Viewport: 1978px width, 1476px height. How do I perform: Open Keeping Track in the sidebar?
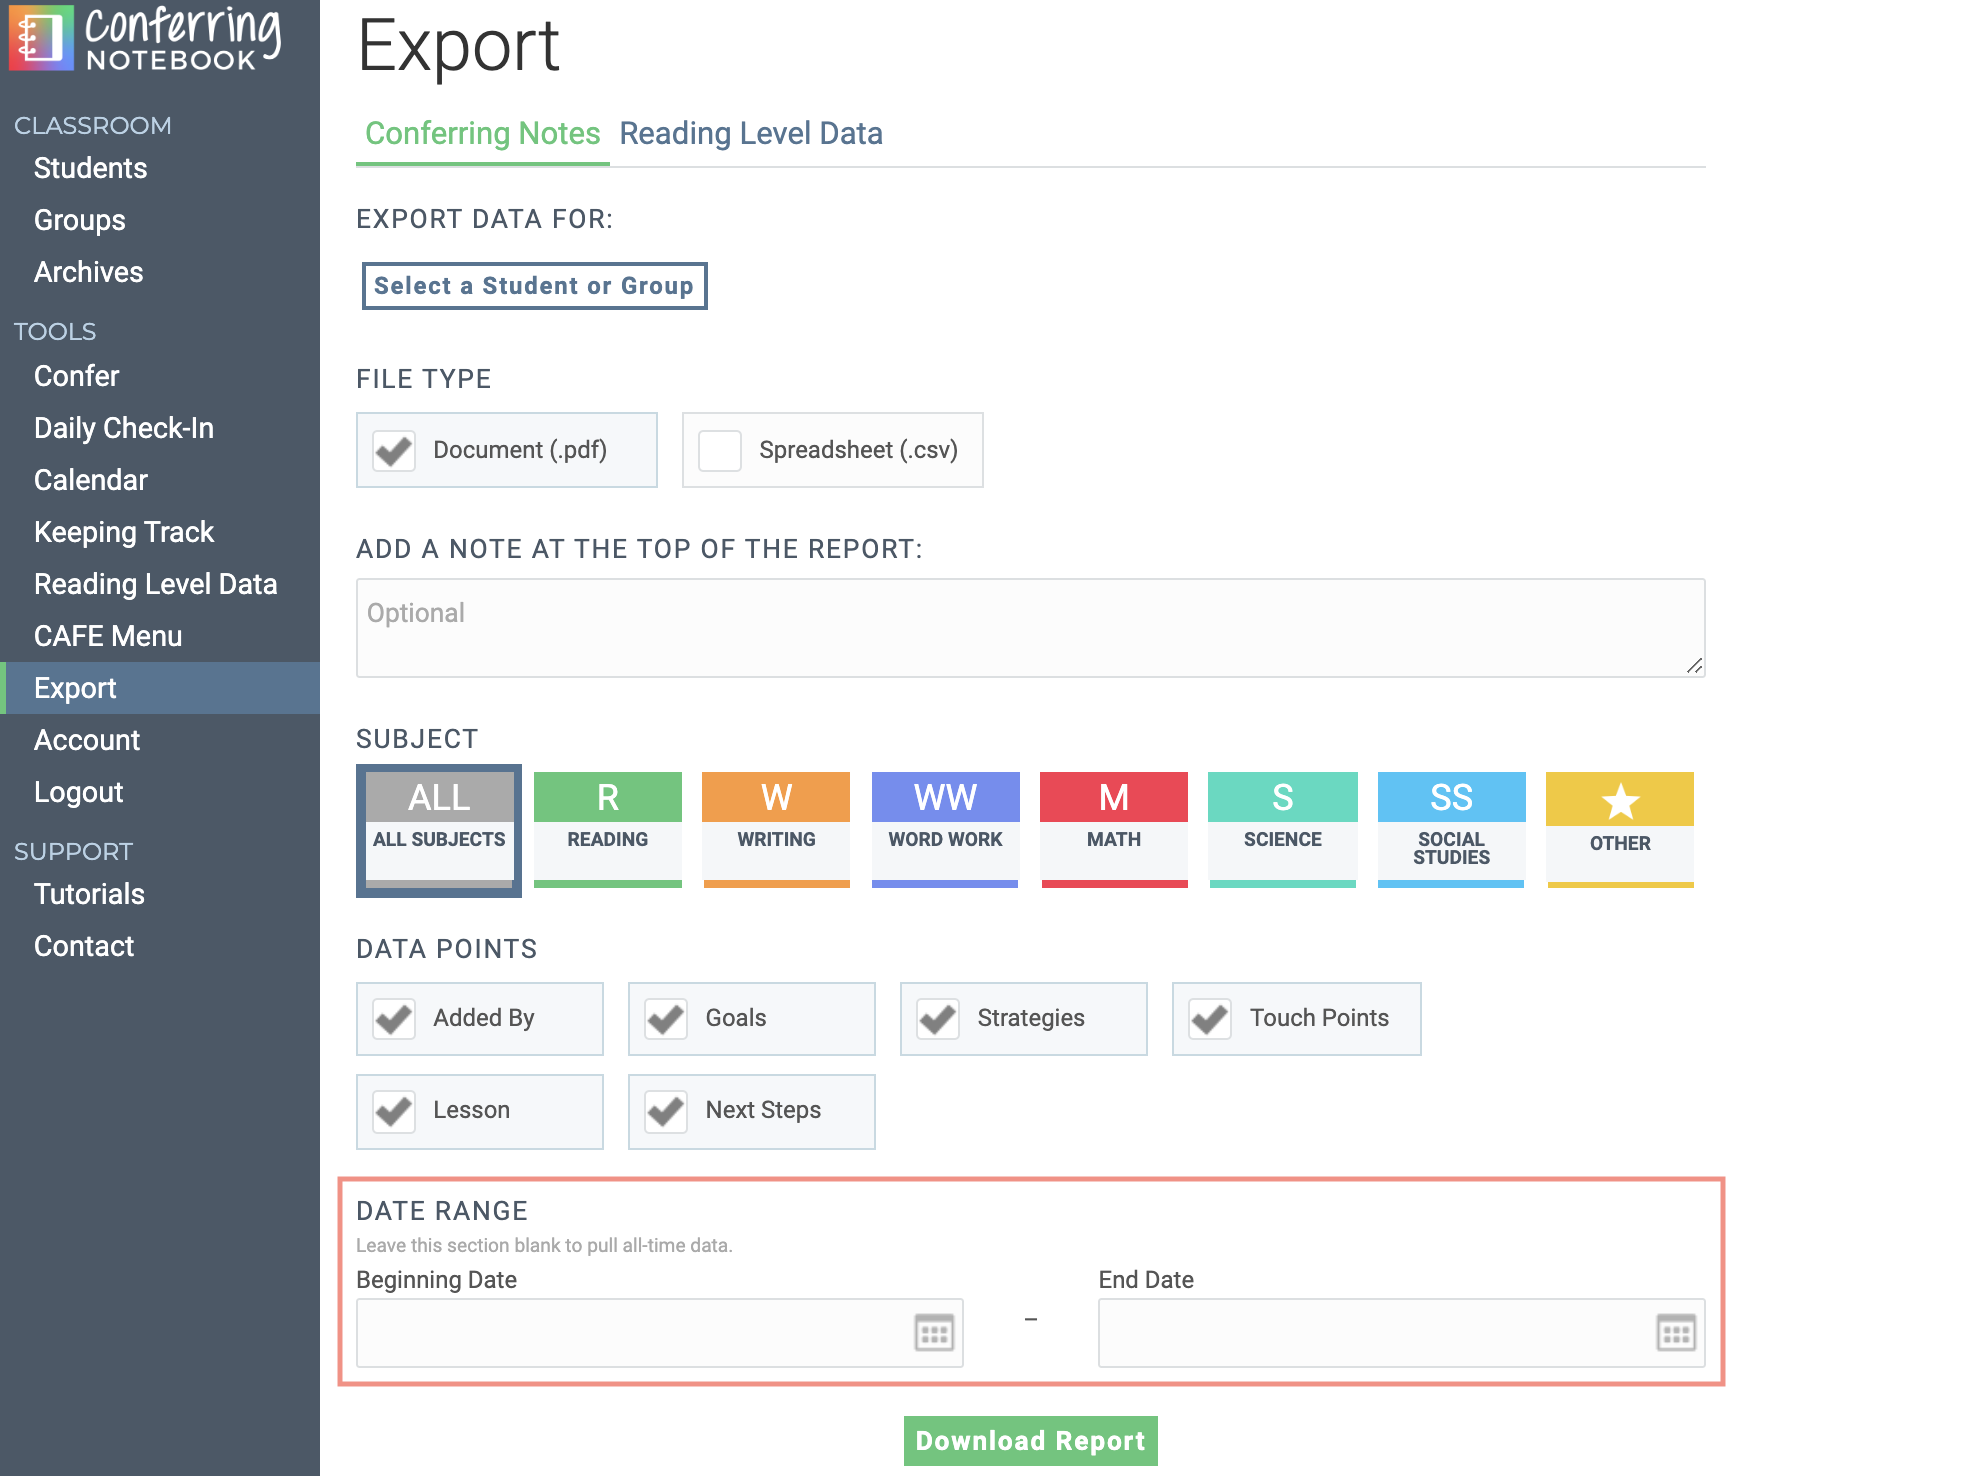click(x=124, y=532)
